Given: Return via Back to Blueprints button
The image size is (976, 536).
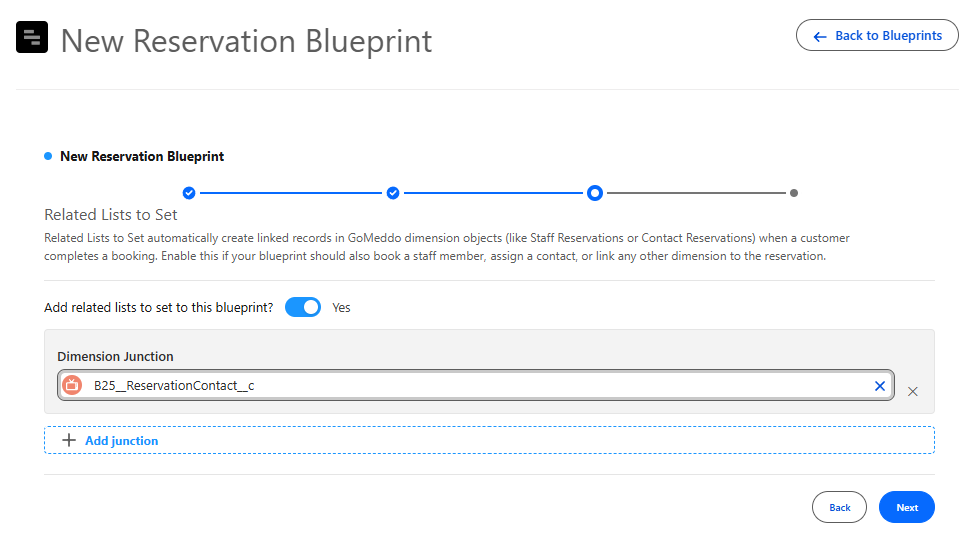Looking at the screenshot, I should 877,35.
